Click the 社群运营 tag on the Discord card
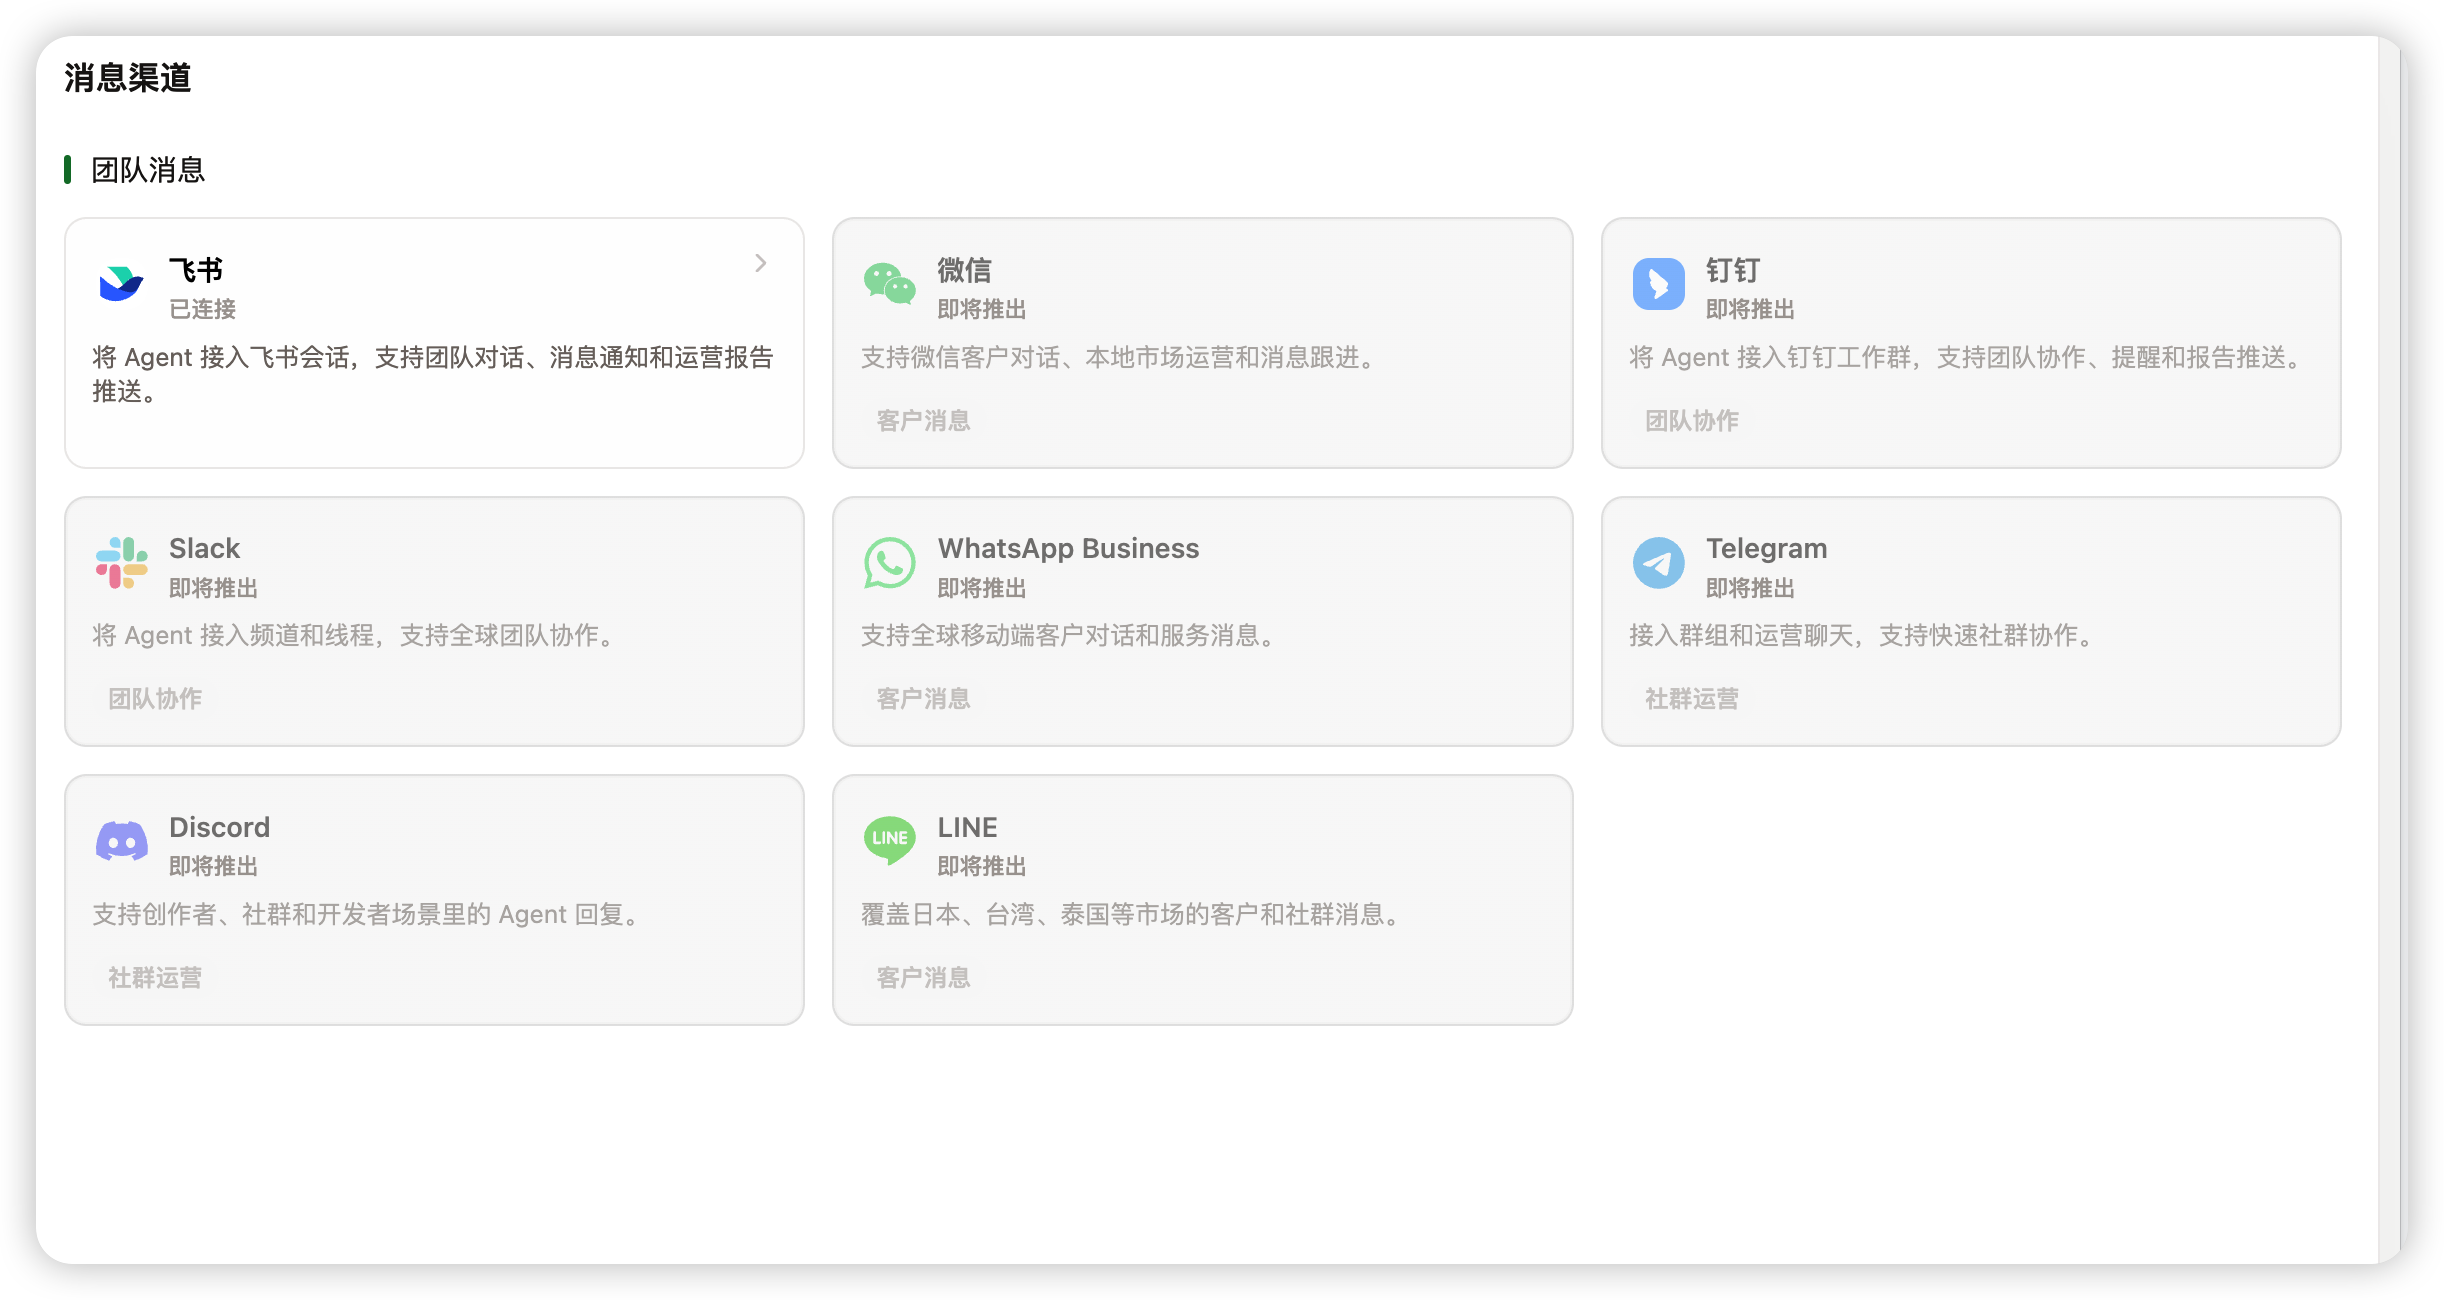Screen dimensions: 2444x1300 tap(155, 978)
